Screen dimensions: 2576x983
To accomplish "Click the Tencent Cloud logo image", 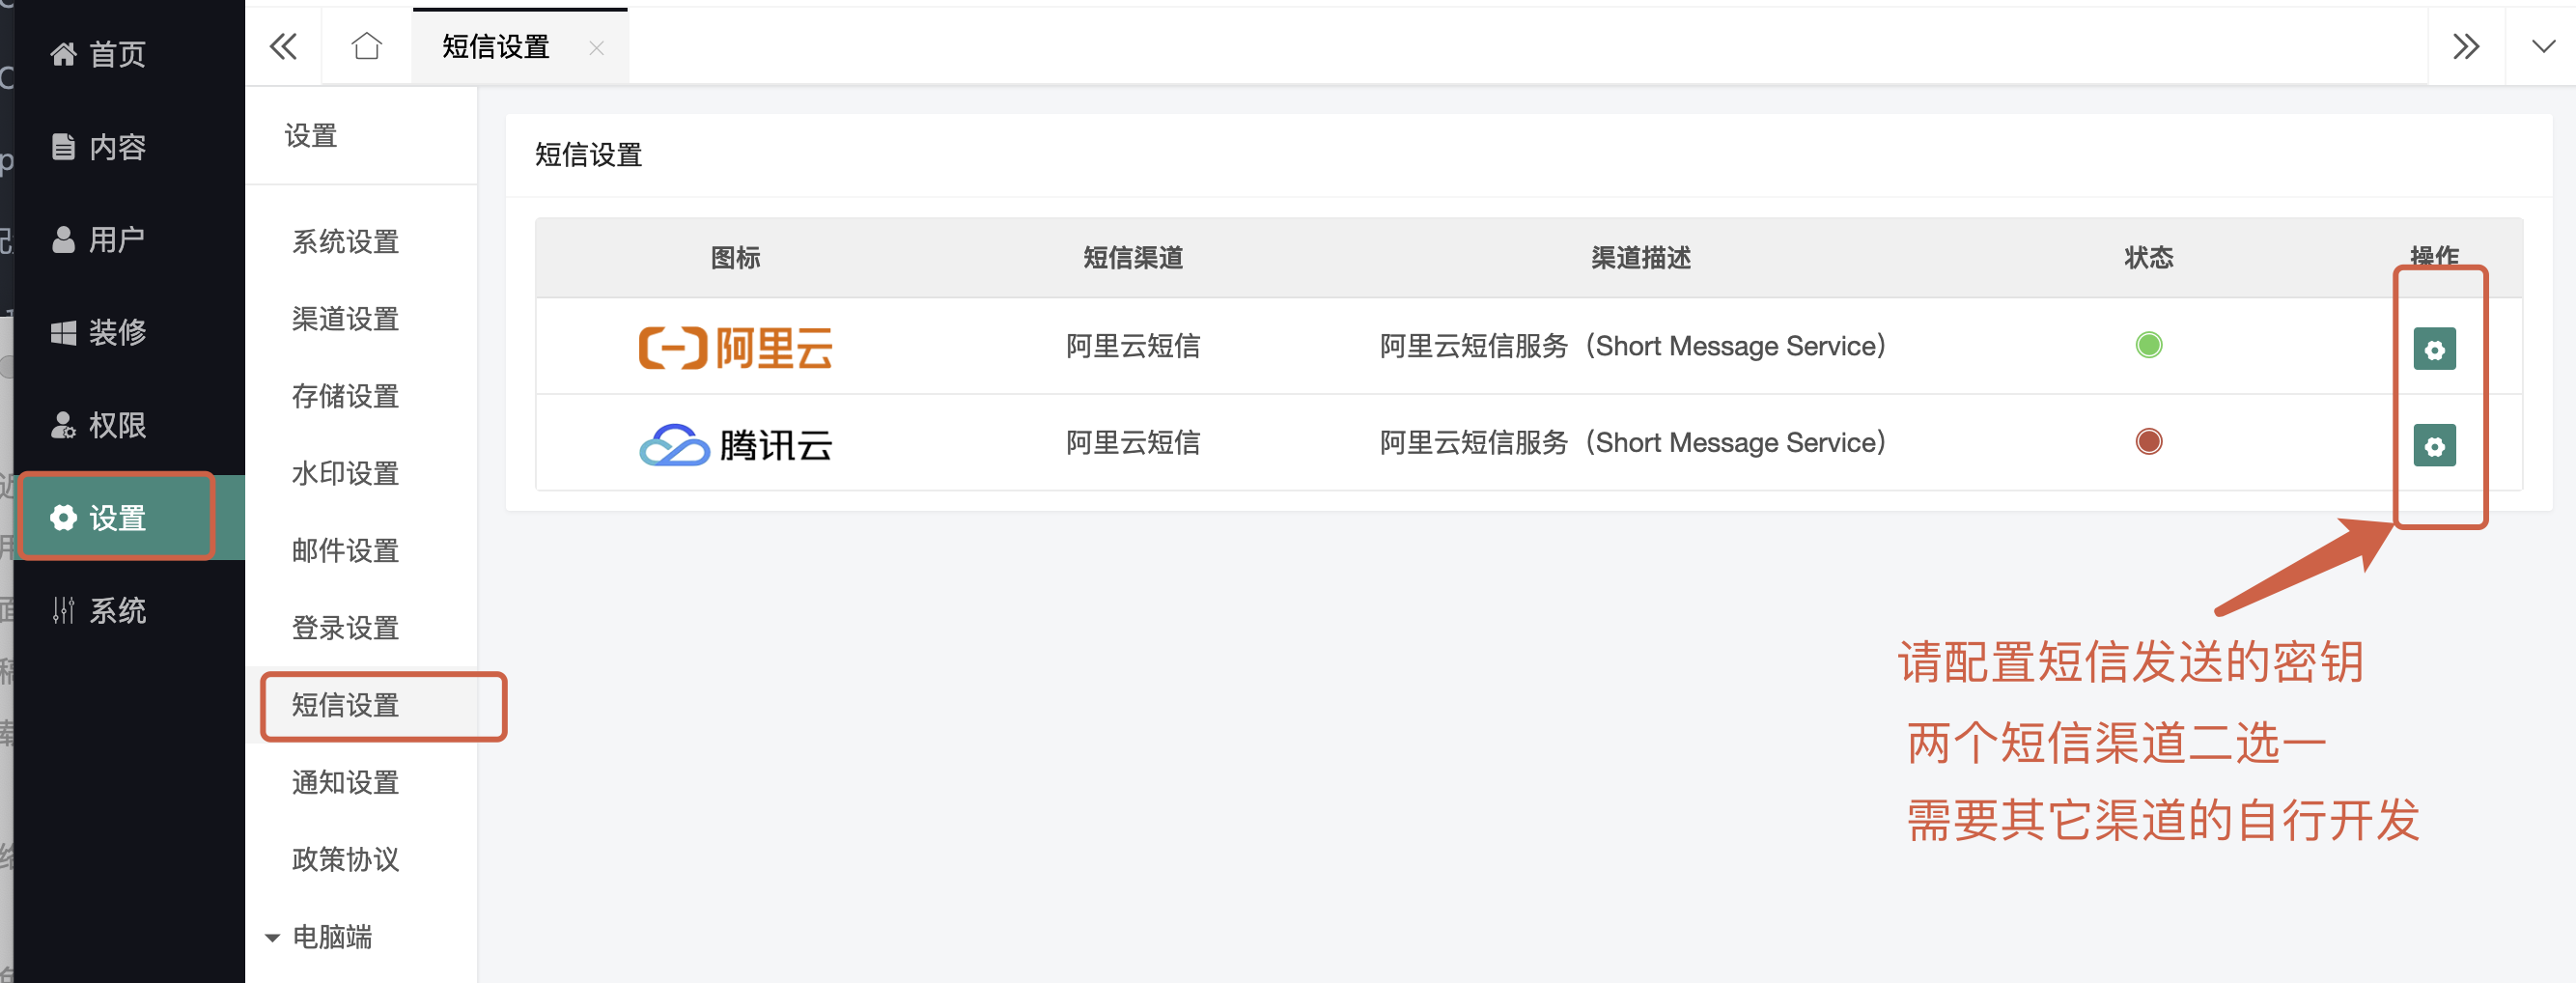I will [x=735, y=444].
